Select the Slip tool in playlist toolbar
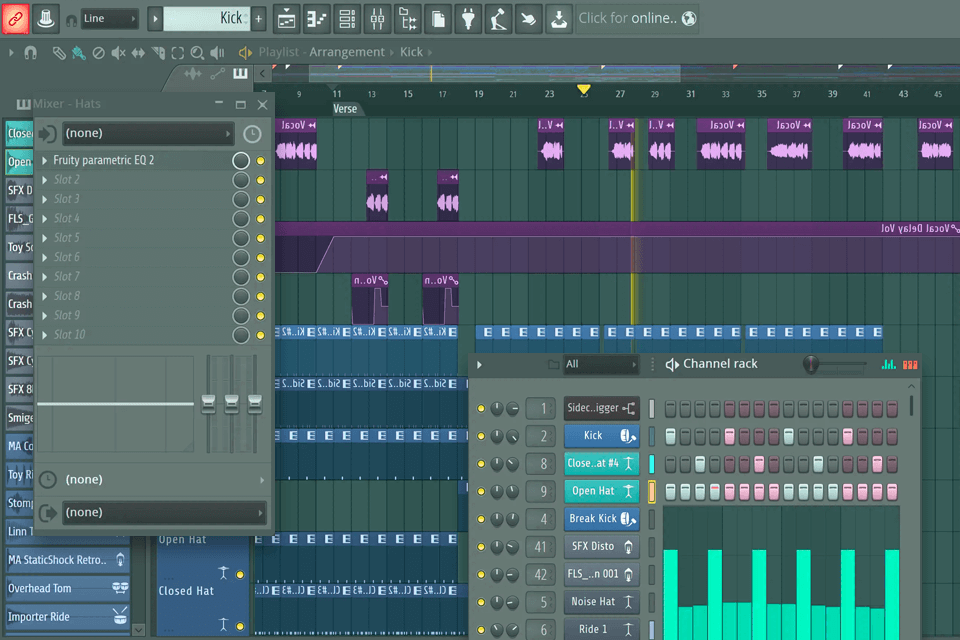 pos(138,53)
